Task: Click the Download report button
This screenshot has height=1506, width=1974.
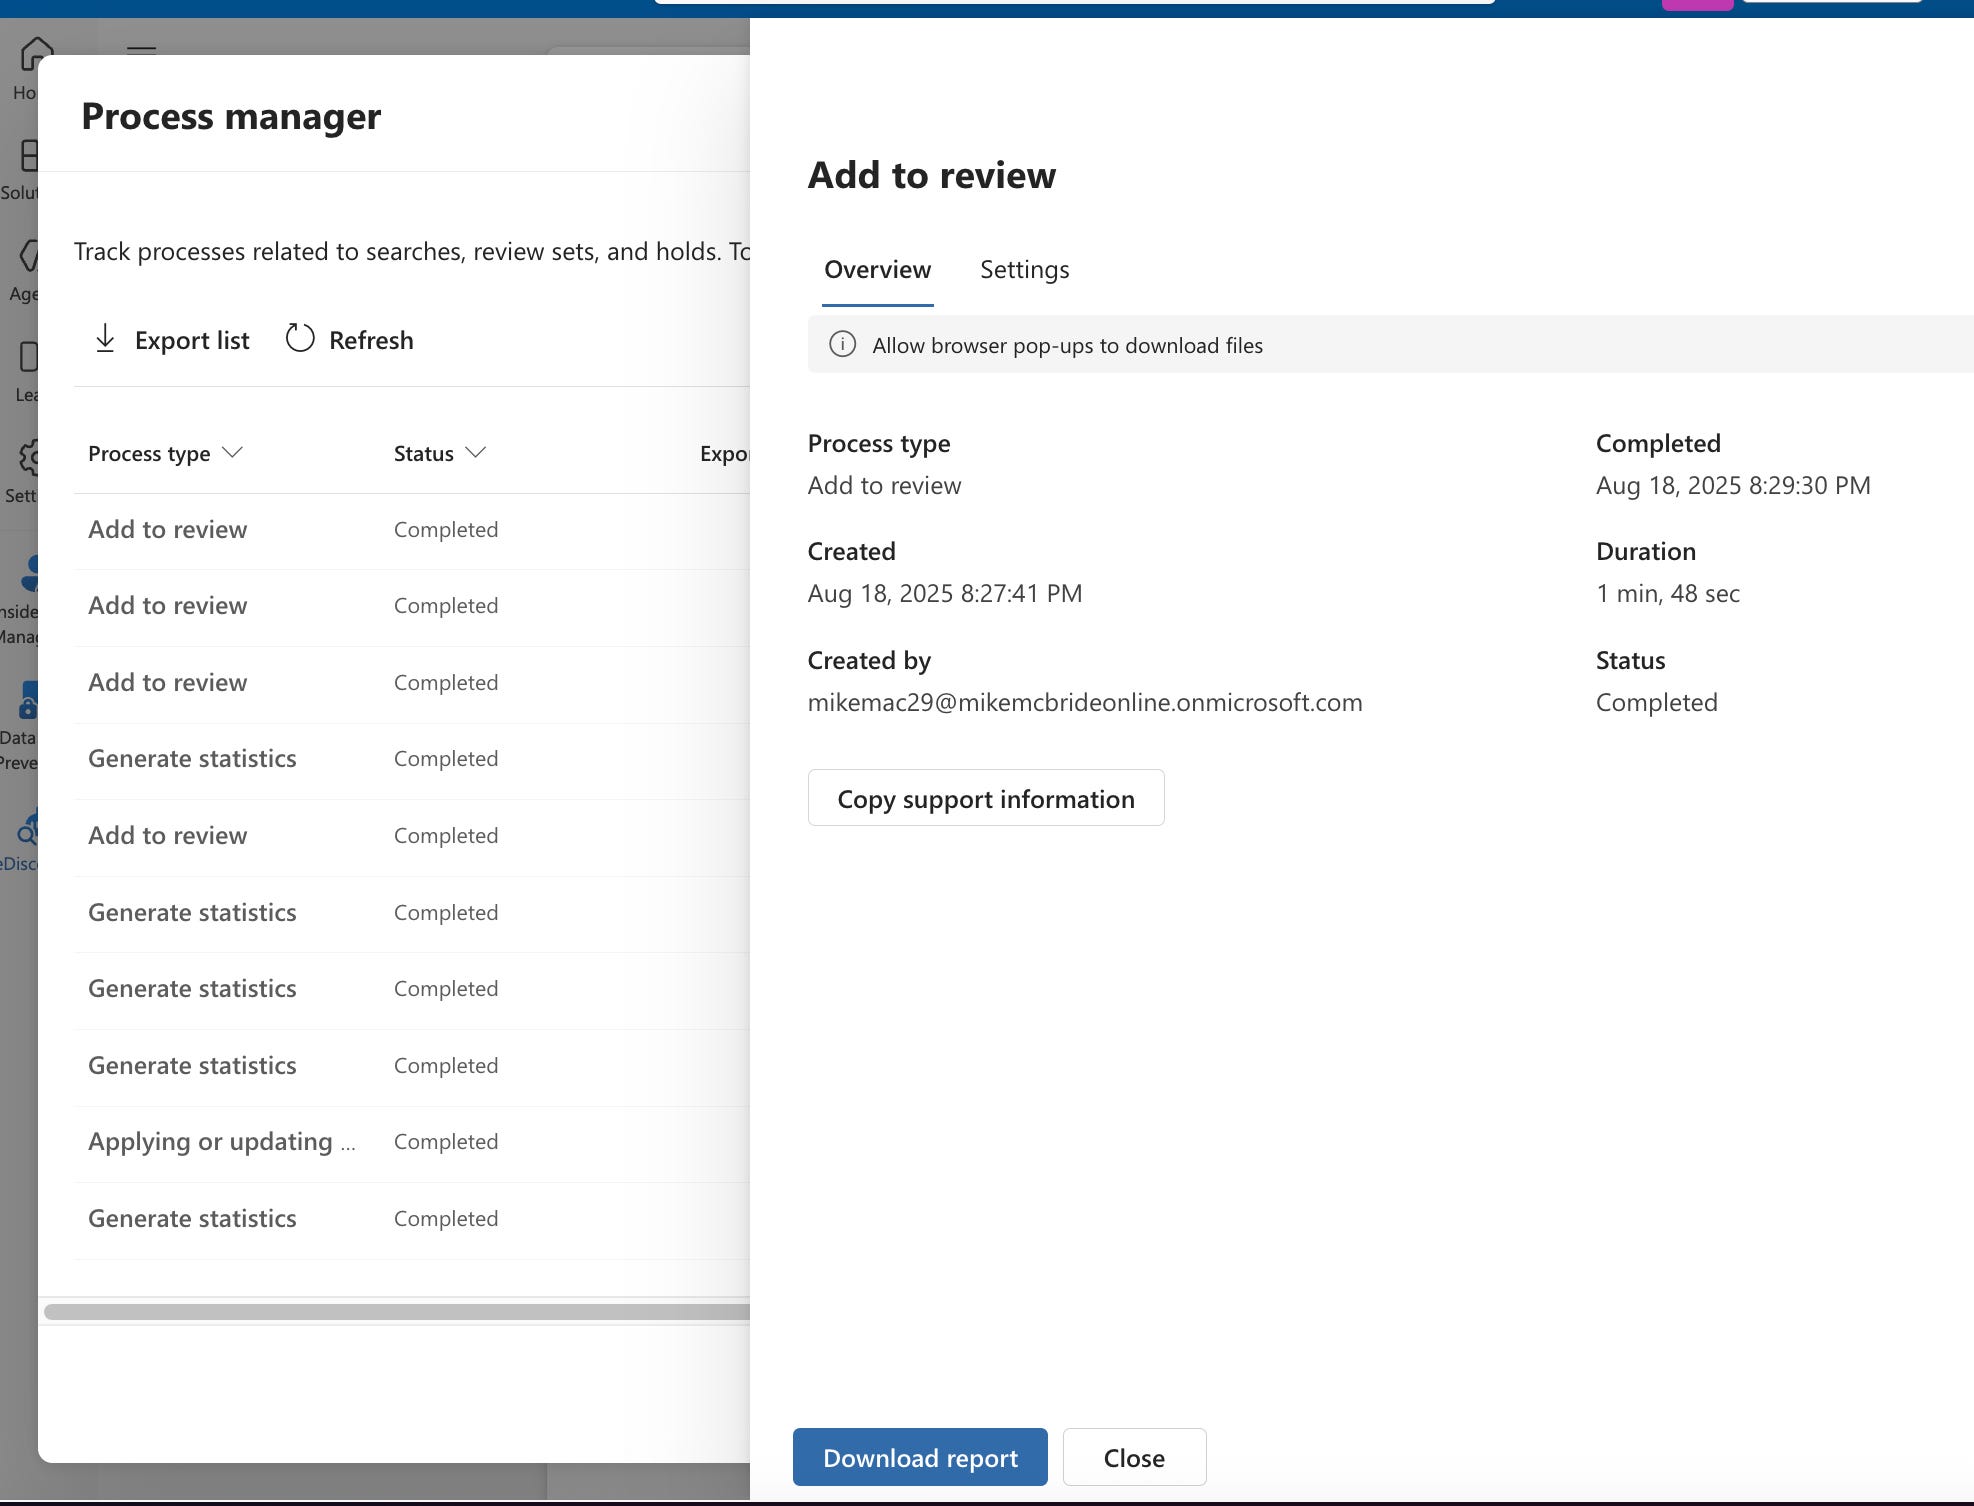Action: coord(920,1457)
